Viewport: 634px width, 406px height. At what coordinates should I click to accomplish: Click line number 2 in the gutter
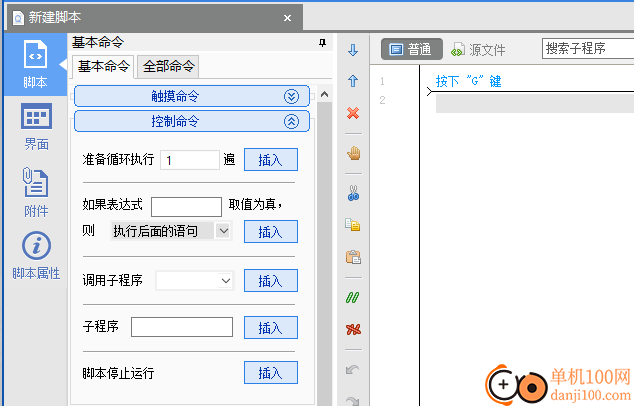[383, 100]
